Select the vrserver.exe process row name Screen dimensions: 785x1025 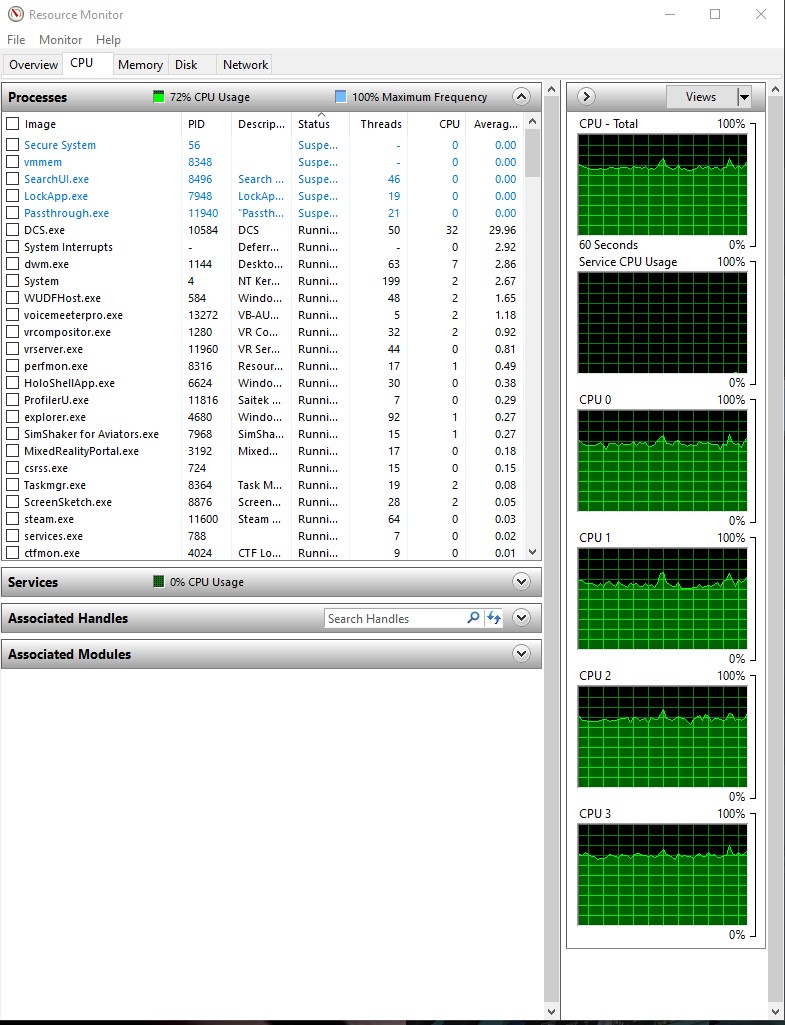(x=54, y=349)
